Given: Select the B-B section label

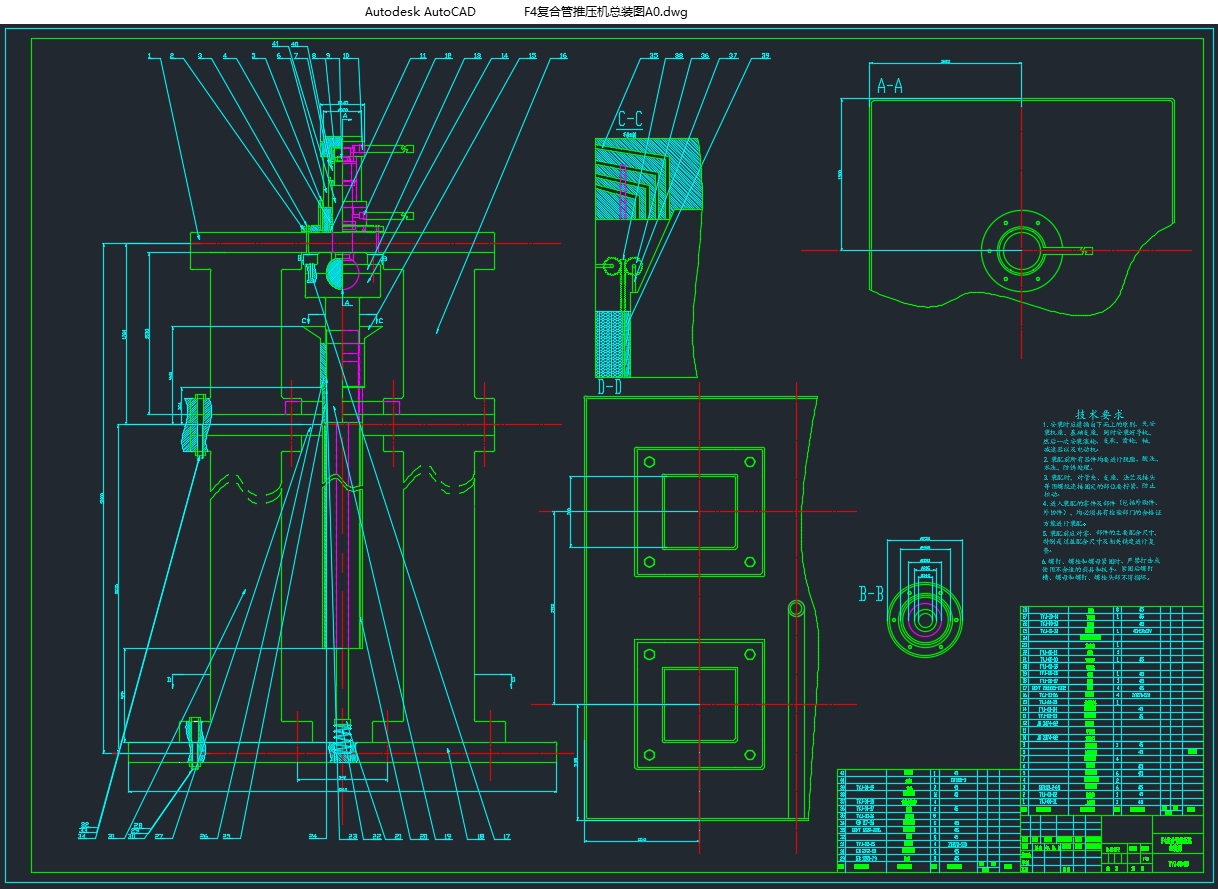Looking at the screenshot, I should [x=871, y=594].
